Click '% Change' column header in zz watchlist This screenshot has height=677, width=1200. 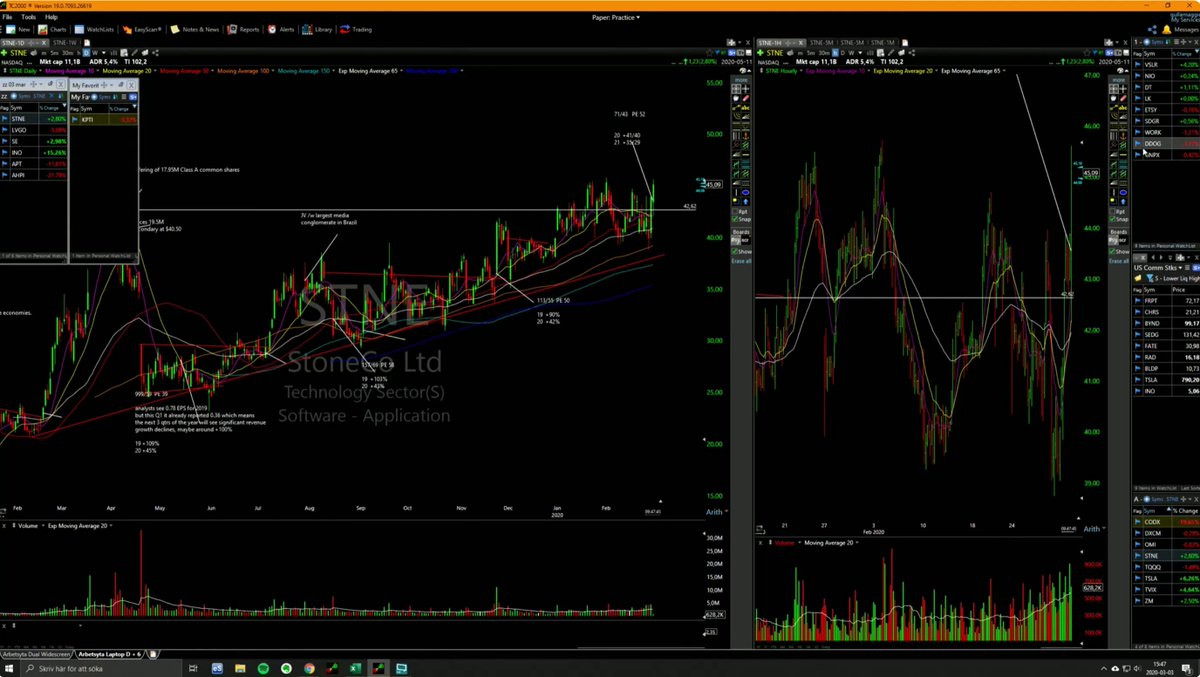click(51, 107)
